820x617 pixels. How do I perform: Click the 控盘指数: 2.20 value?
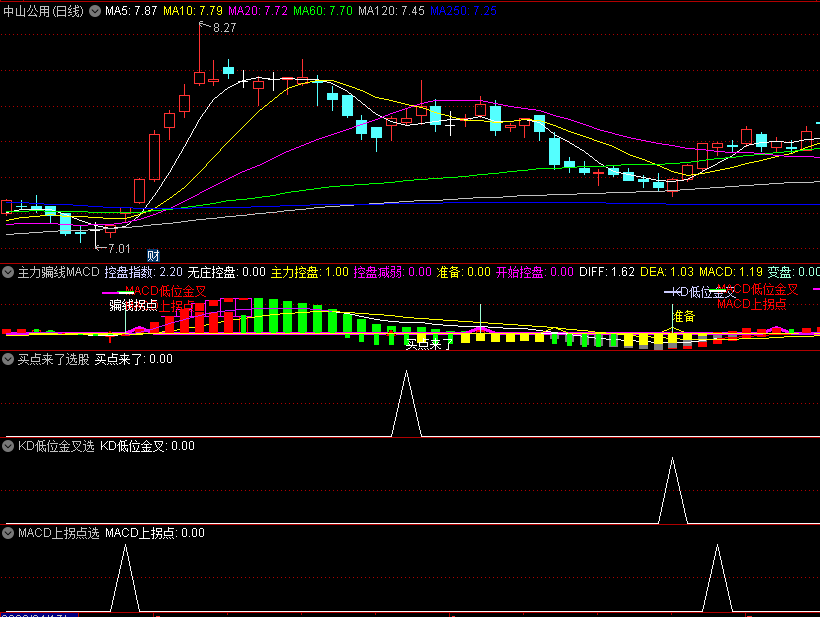[144, 272]
